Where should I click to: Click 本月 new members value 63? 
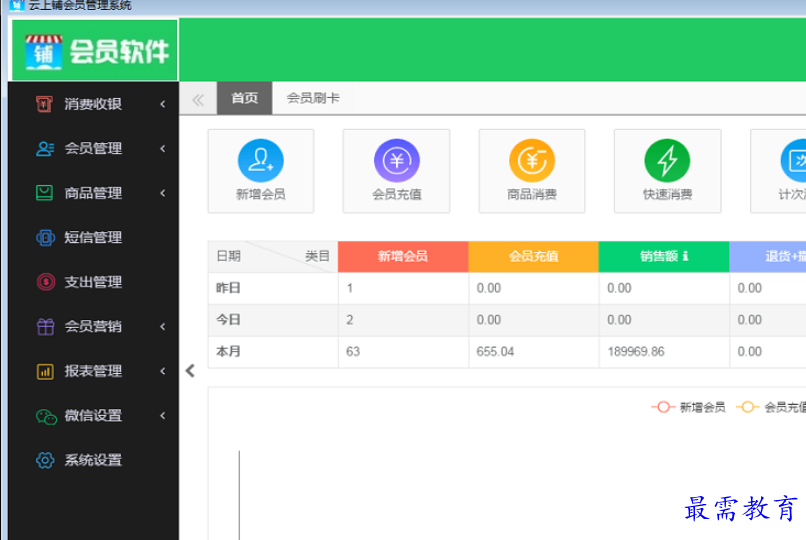tap(353, 352)
